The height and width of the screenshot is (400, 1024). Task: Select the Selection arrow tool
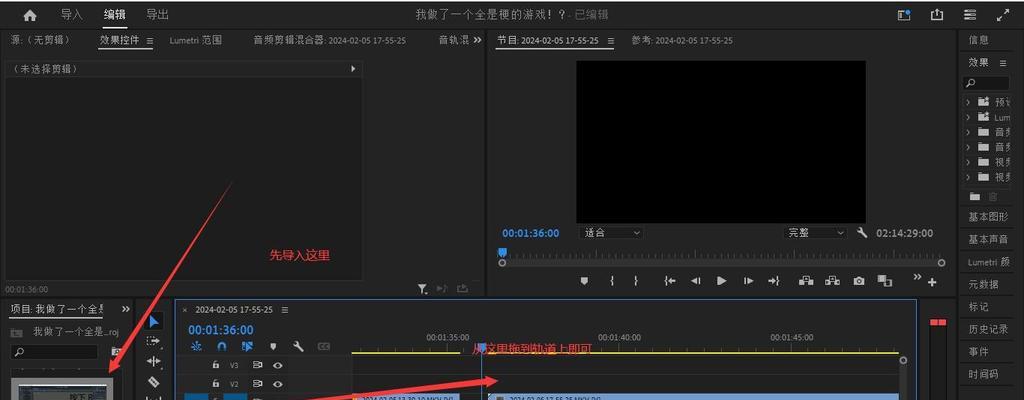point(153,321)
